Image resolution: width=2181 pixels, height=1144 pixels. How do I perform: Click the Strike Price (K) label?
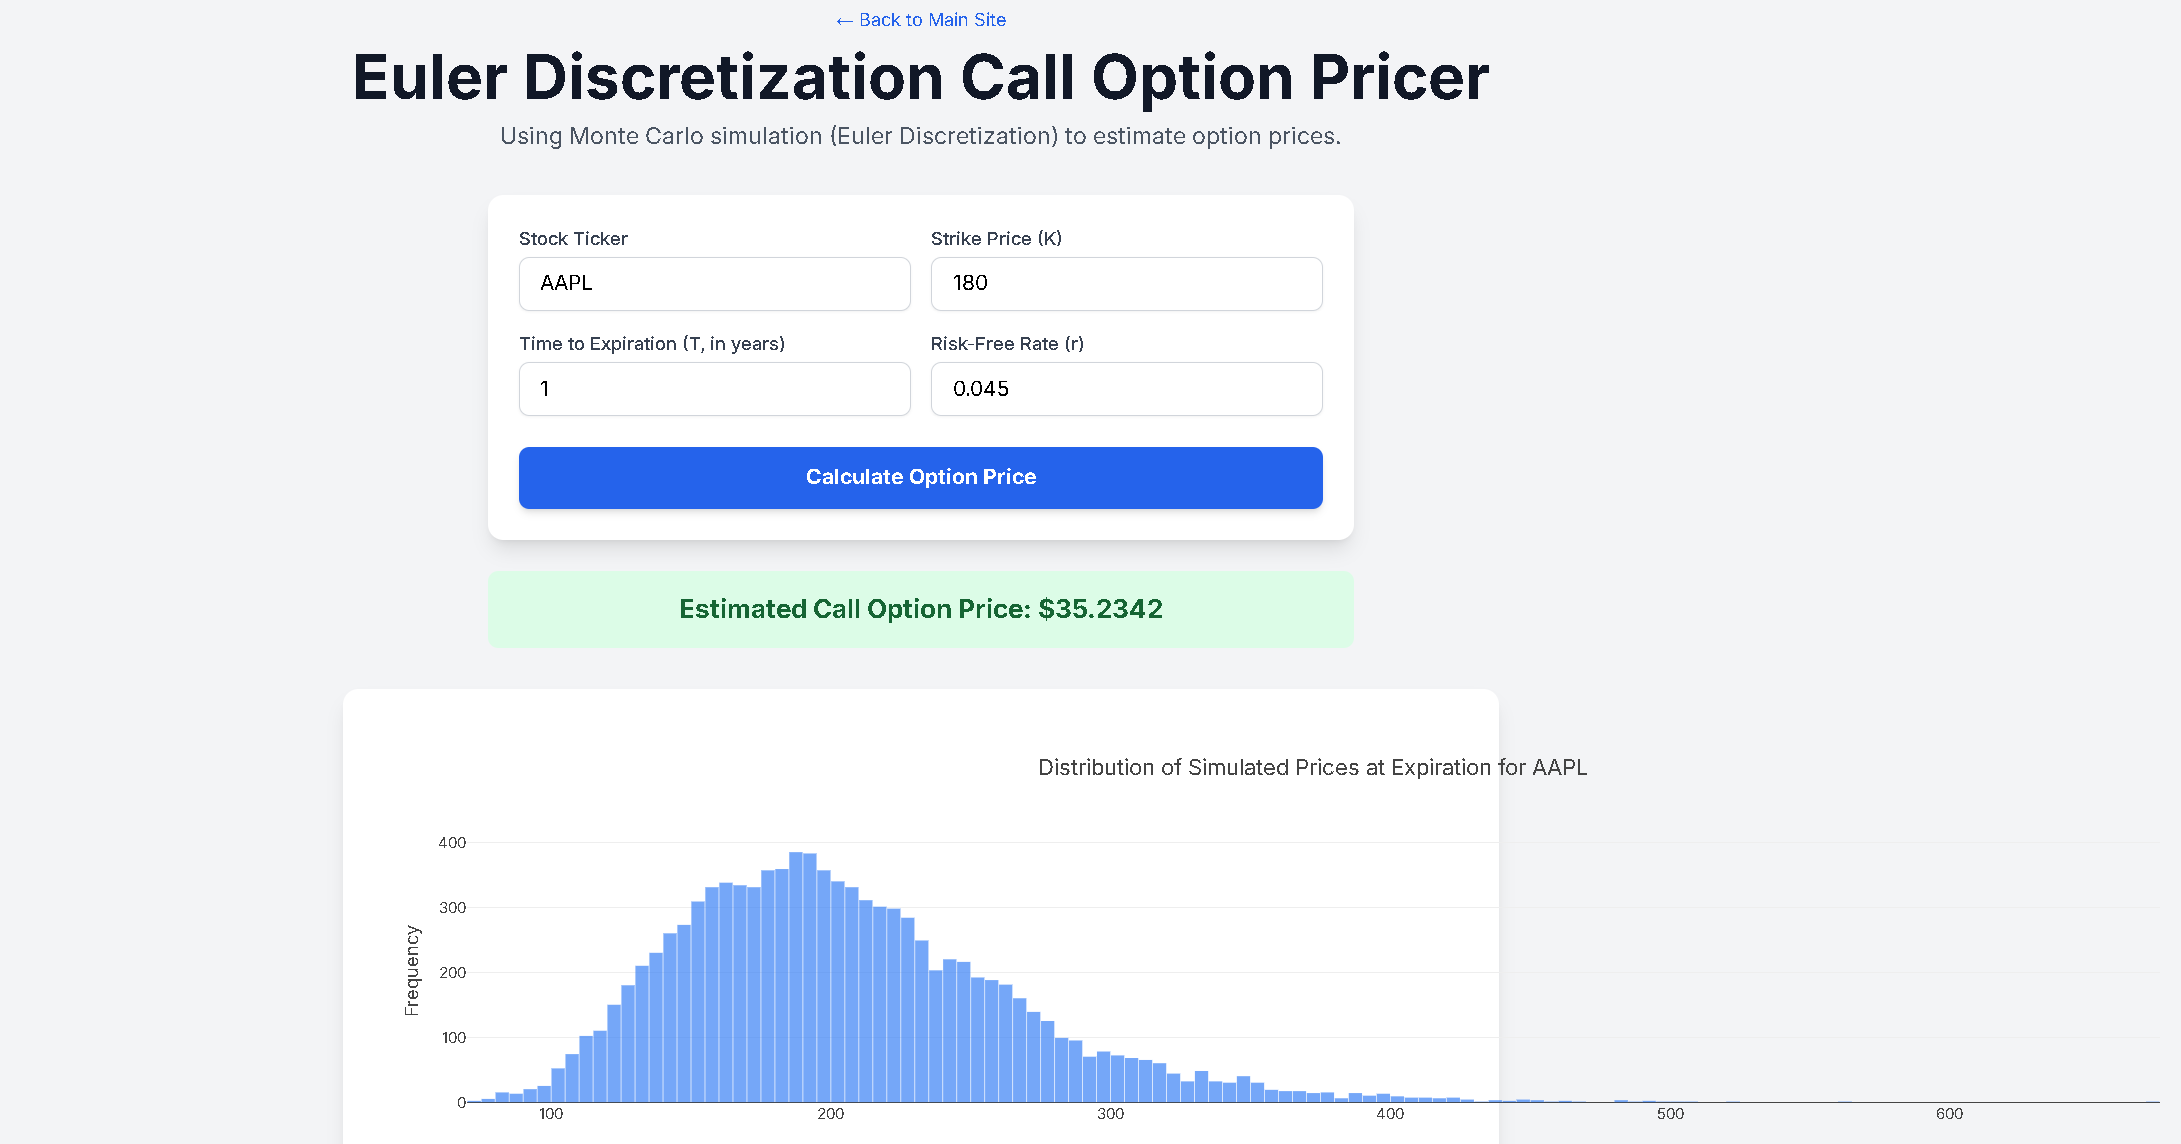click(996, 238)
